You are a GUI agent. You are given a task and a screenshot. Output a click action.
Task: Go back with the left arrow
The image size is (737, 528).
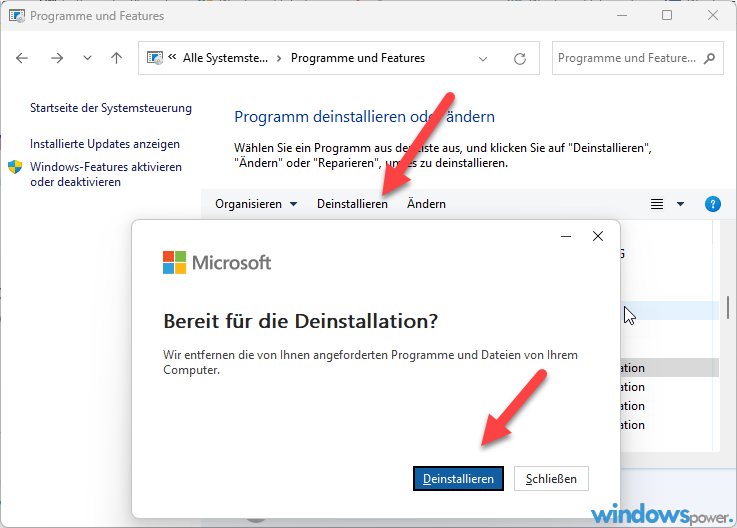22,58
